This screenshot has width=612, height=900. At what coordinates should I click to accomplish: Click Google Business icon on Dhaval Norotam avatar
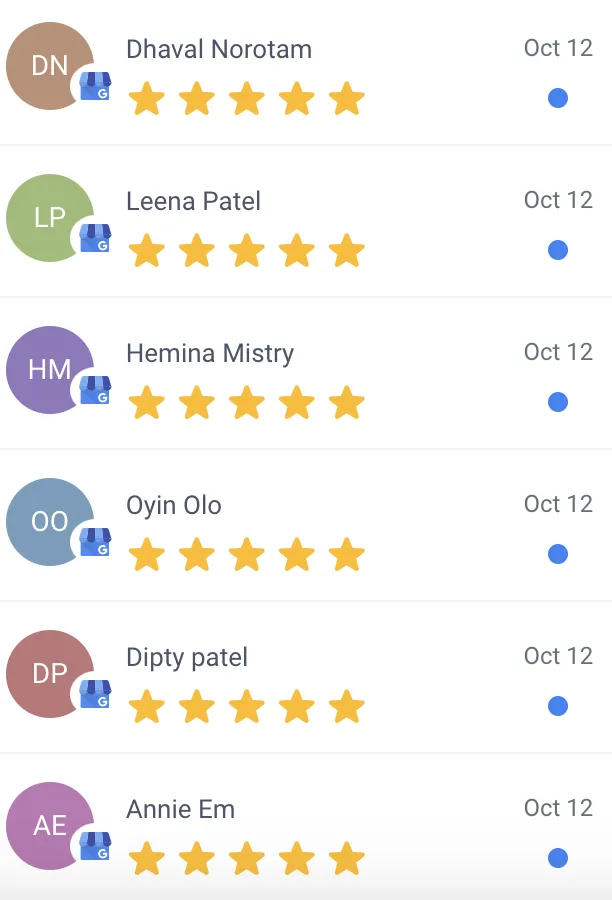coord(95,86)
